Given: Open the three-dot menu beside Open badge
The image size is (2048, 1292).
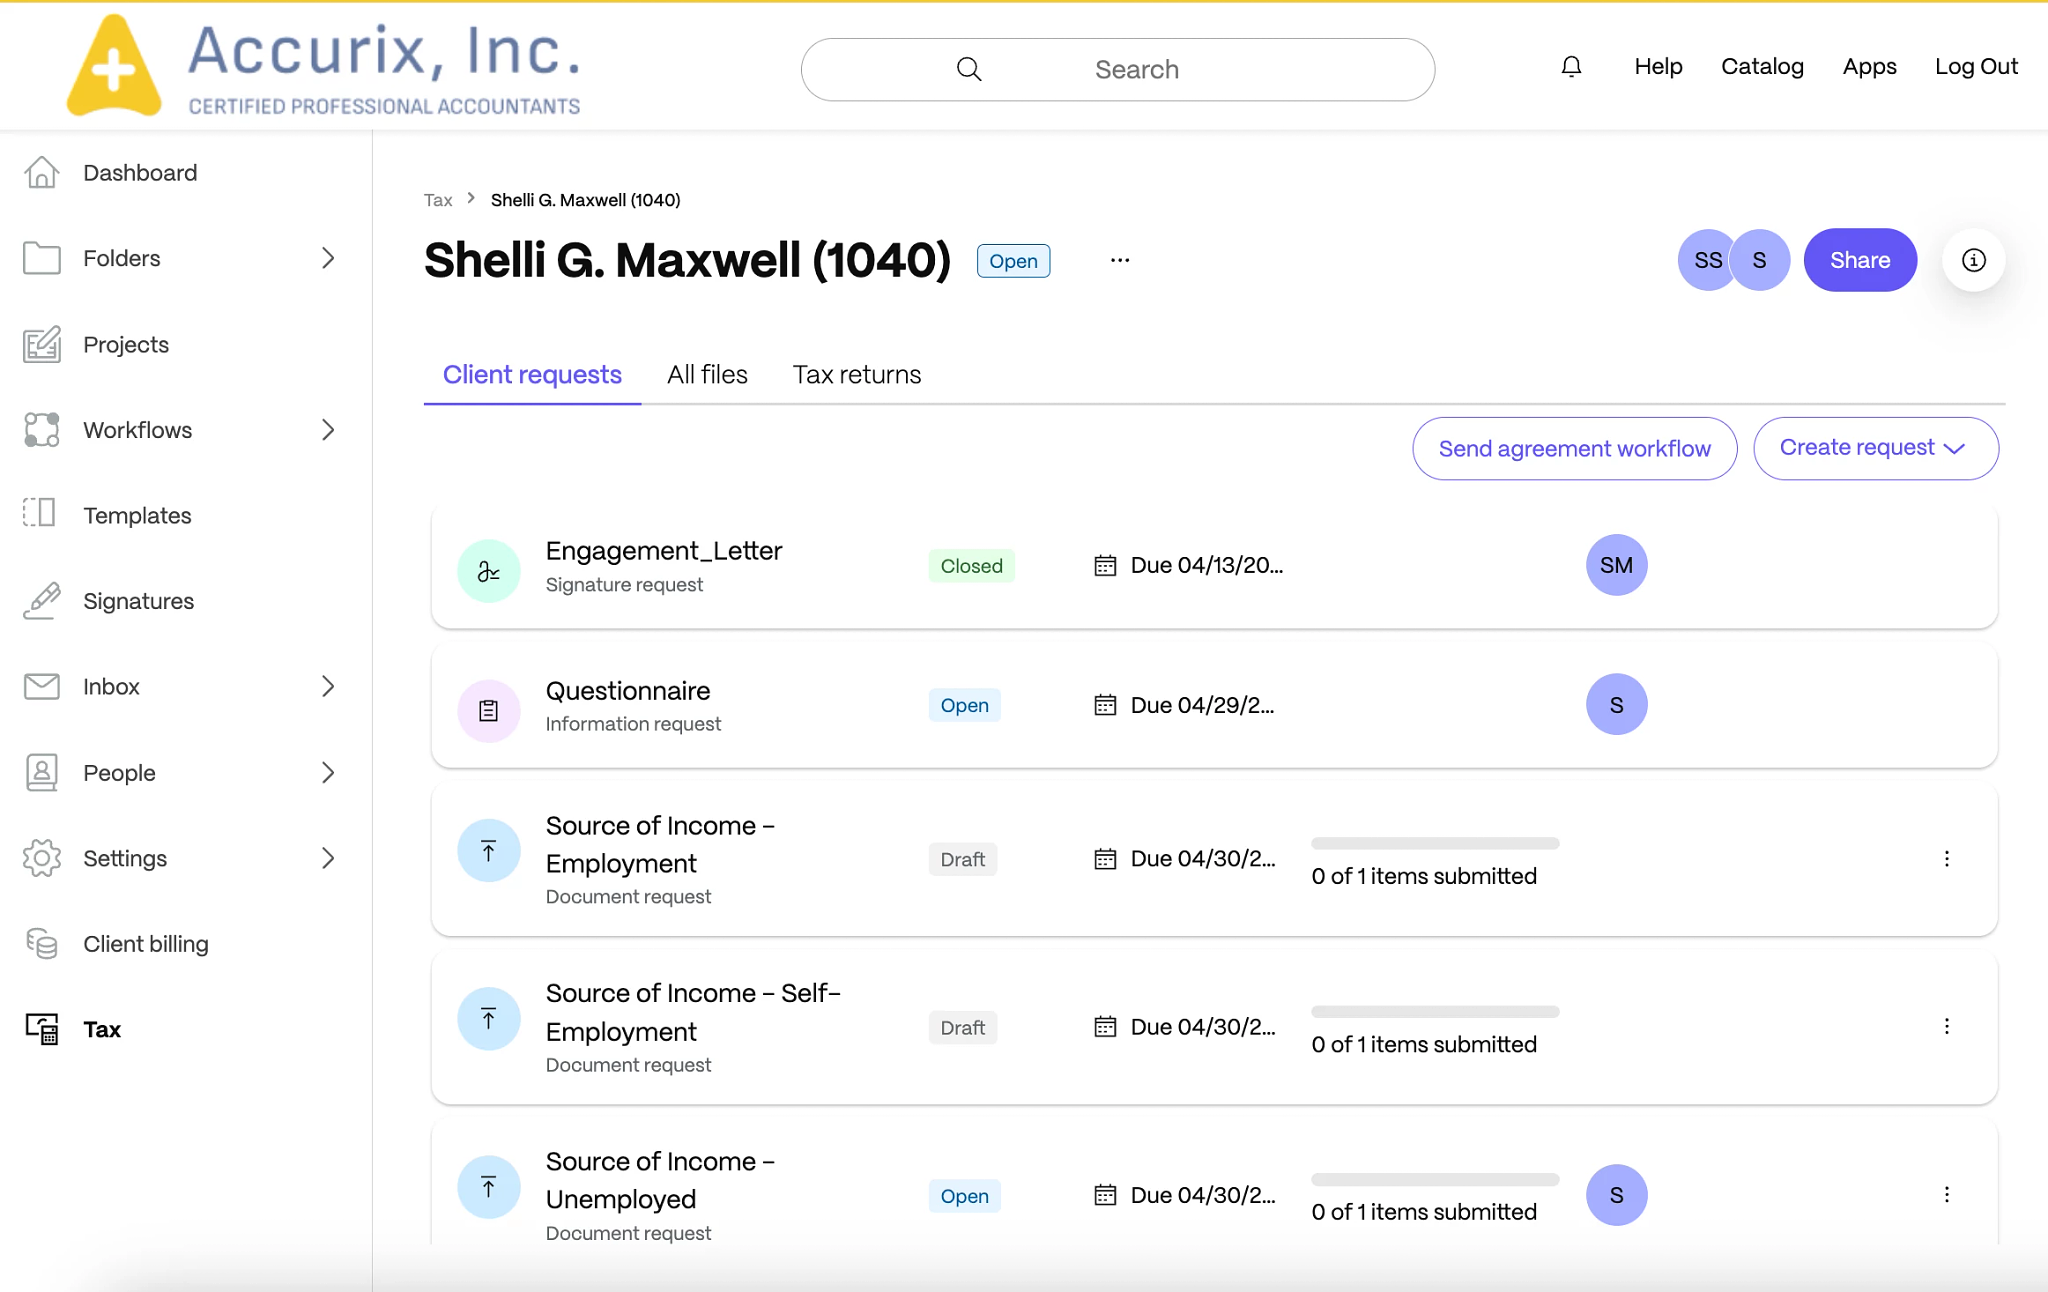Looking at the screenshot, I should [x=1120, y=260].
